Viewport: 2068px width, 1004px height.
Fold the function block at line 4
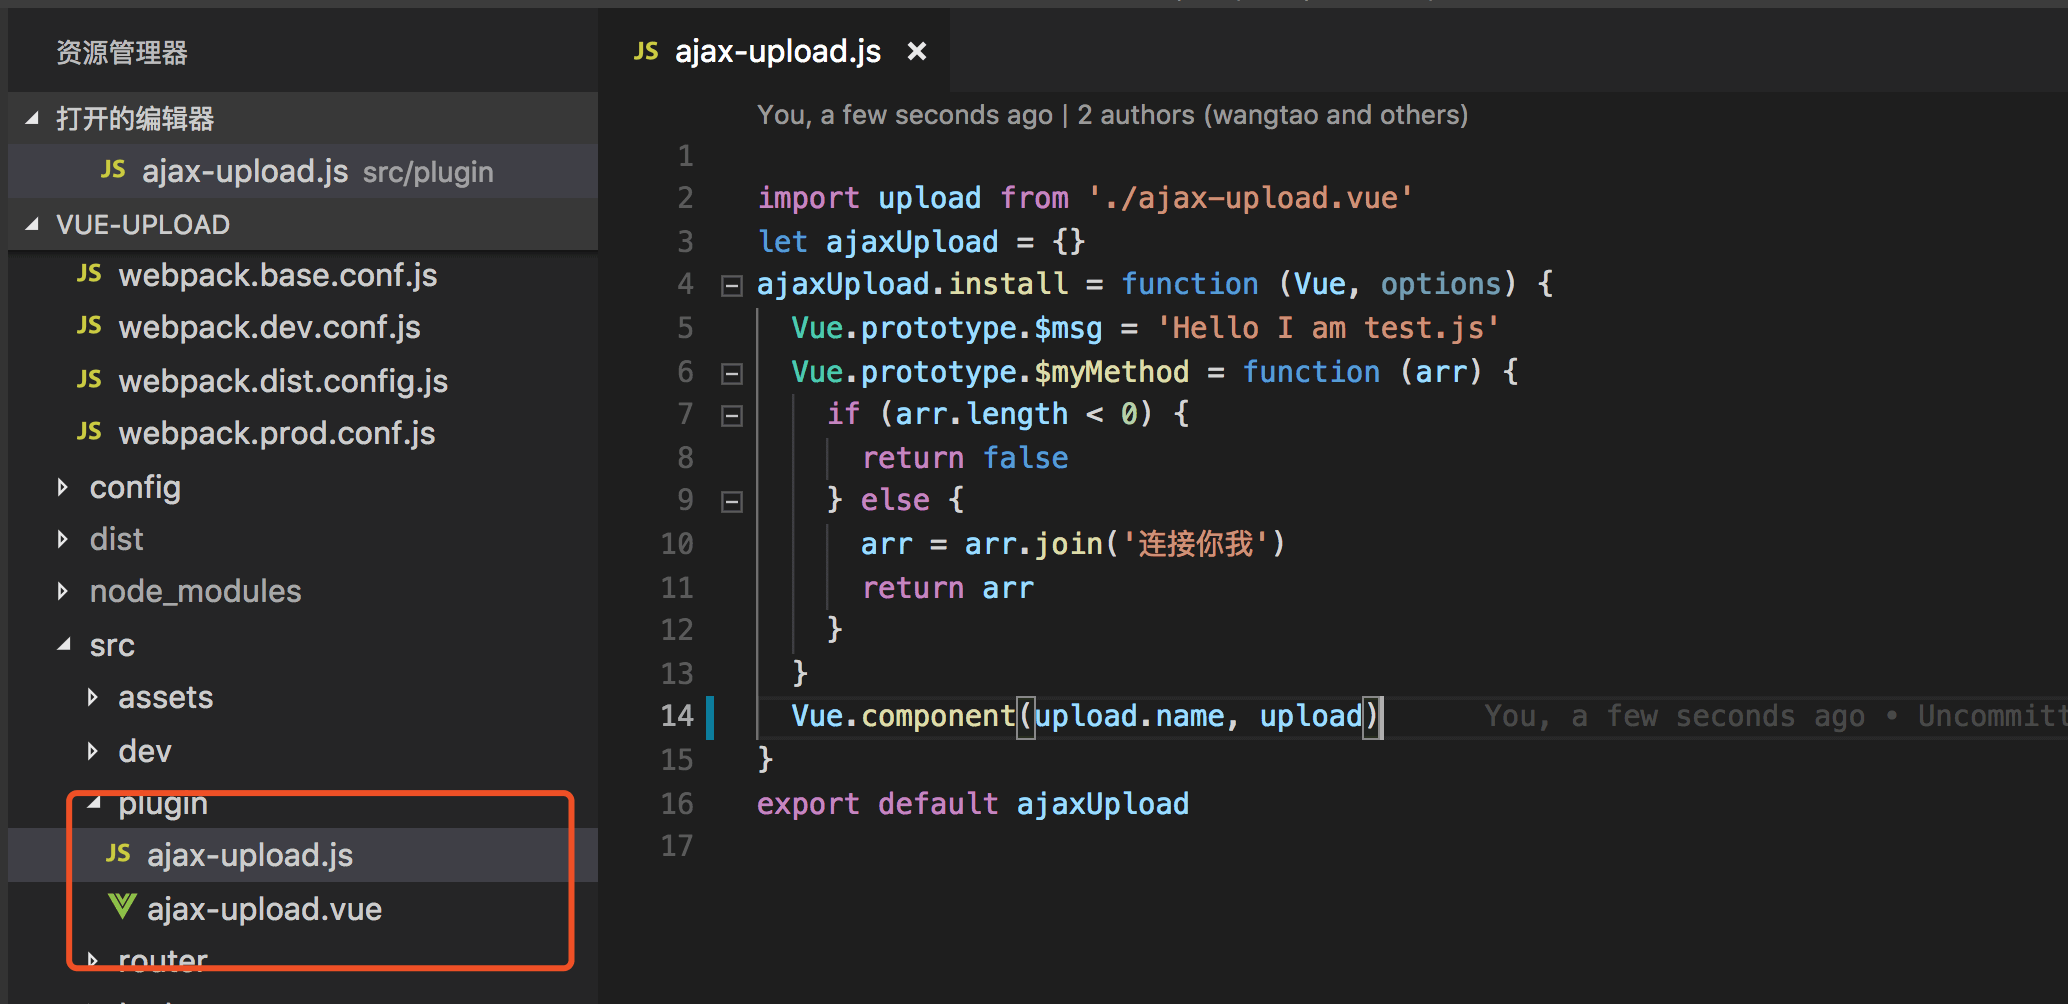point(732,286)
